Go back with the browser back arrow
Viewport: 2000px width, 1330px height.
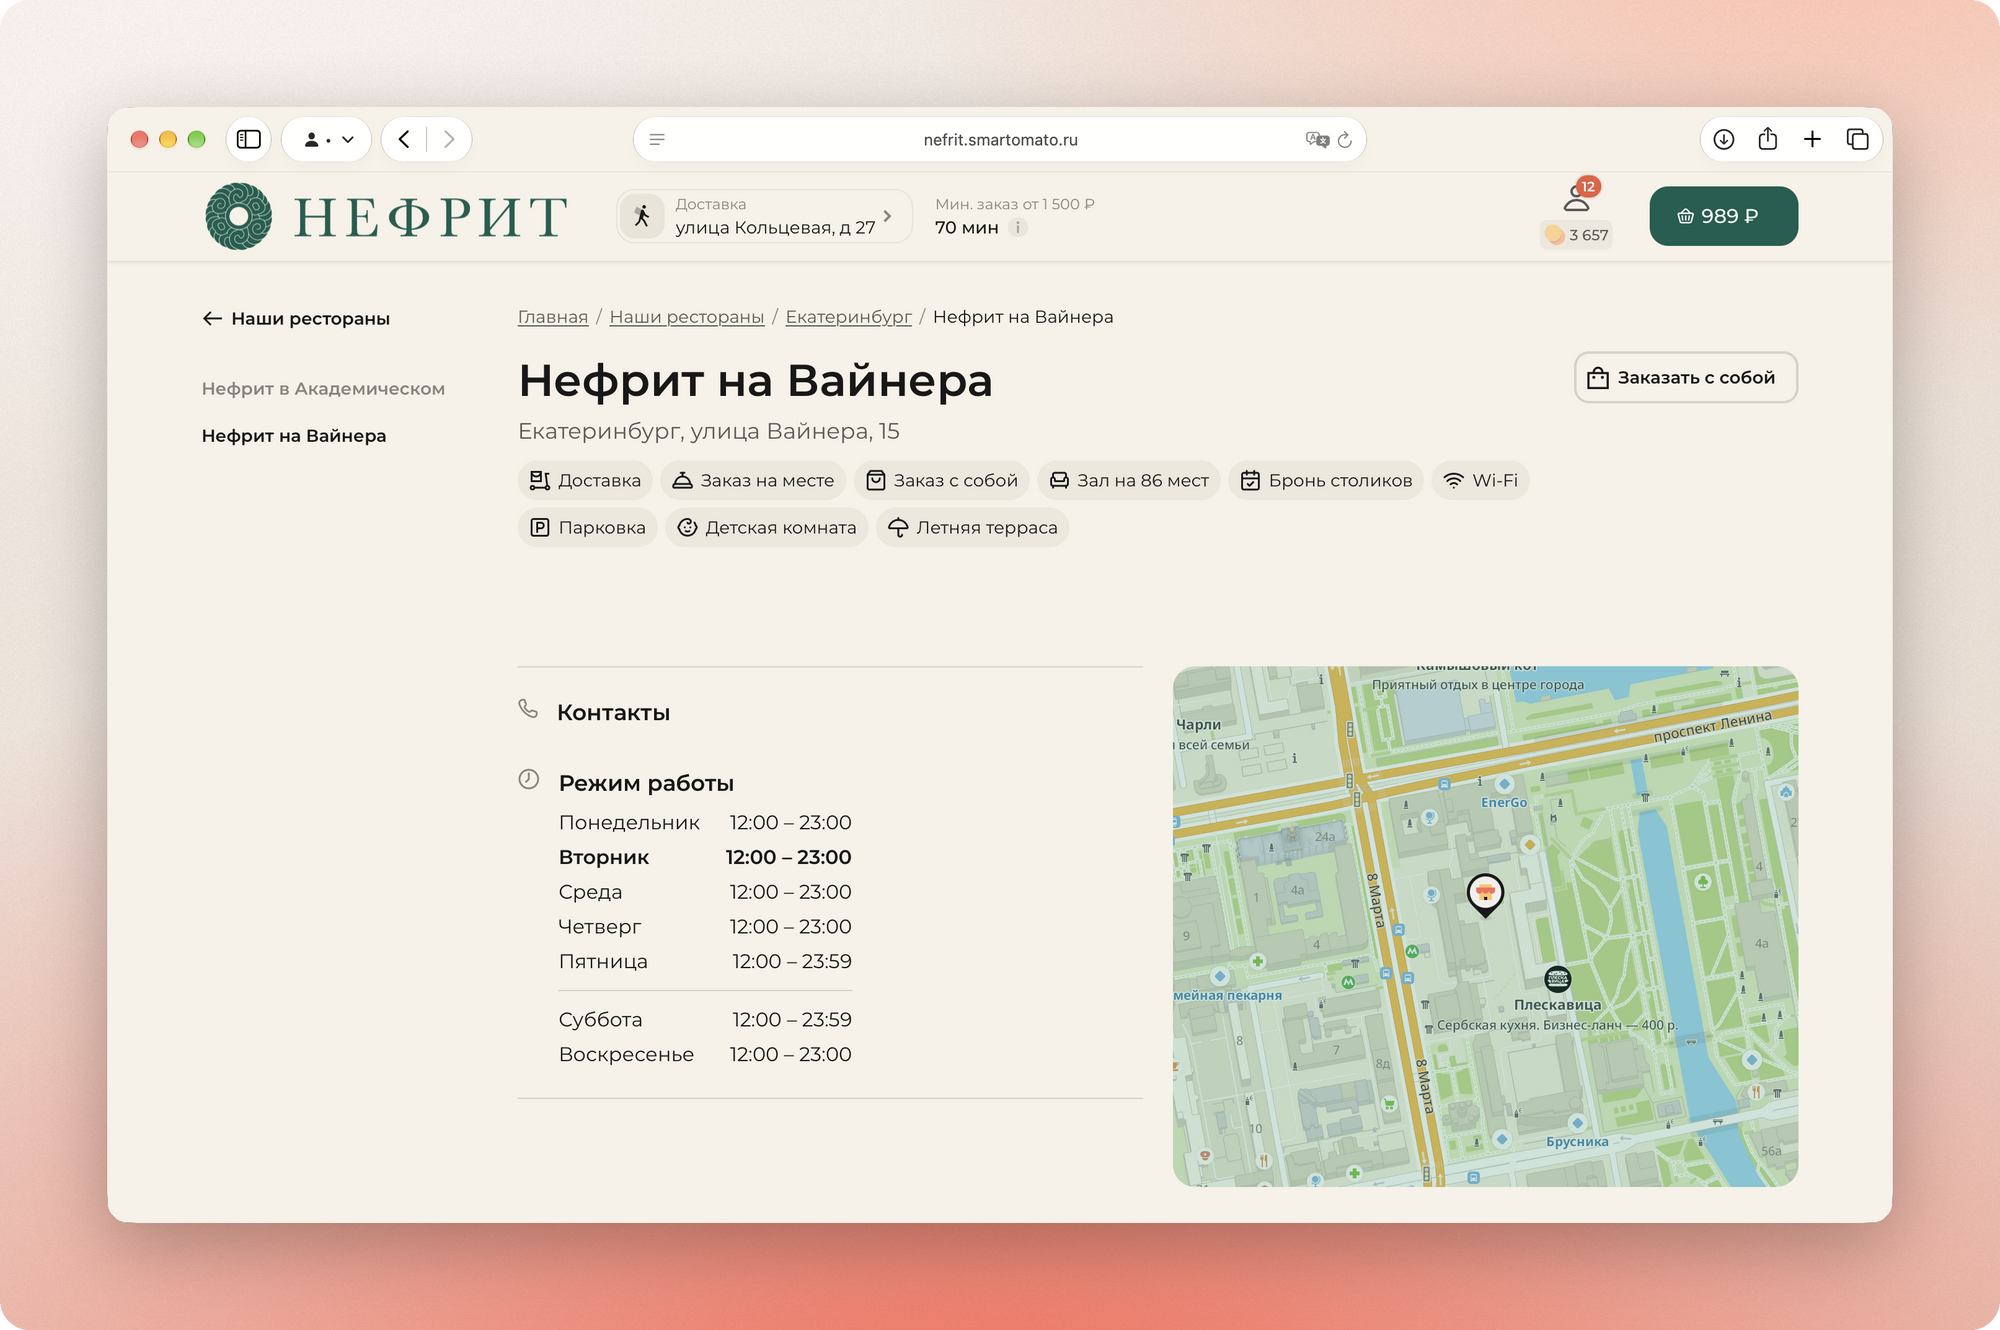click(404, 139)
